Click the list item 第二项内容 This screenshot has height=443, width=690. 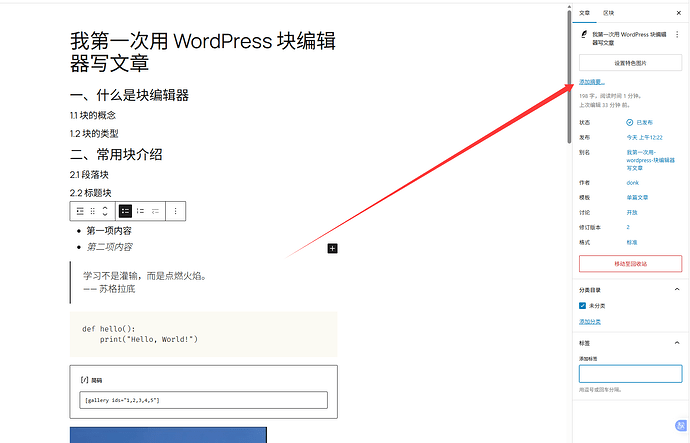[110, 247]
